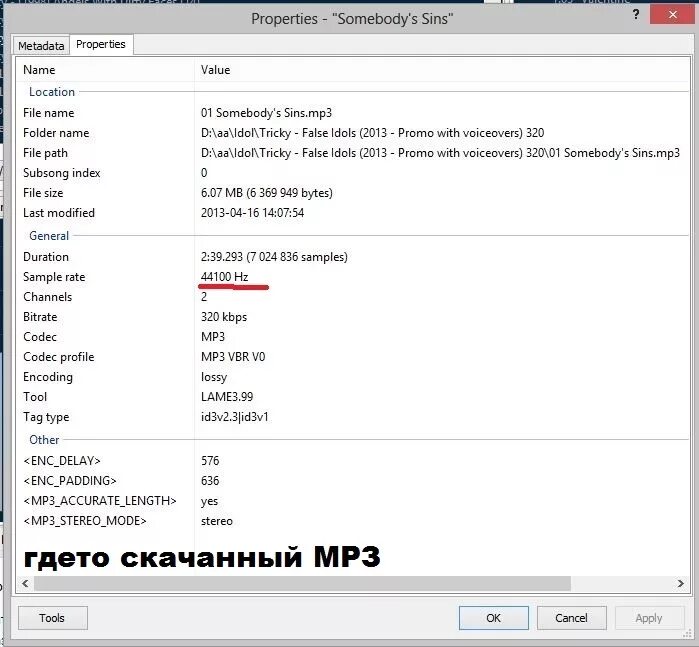Click the horizontal scrollbar thumb

pyautogui.click(x=302, y=583)
